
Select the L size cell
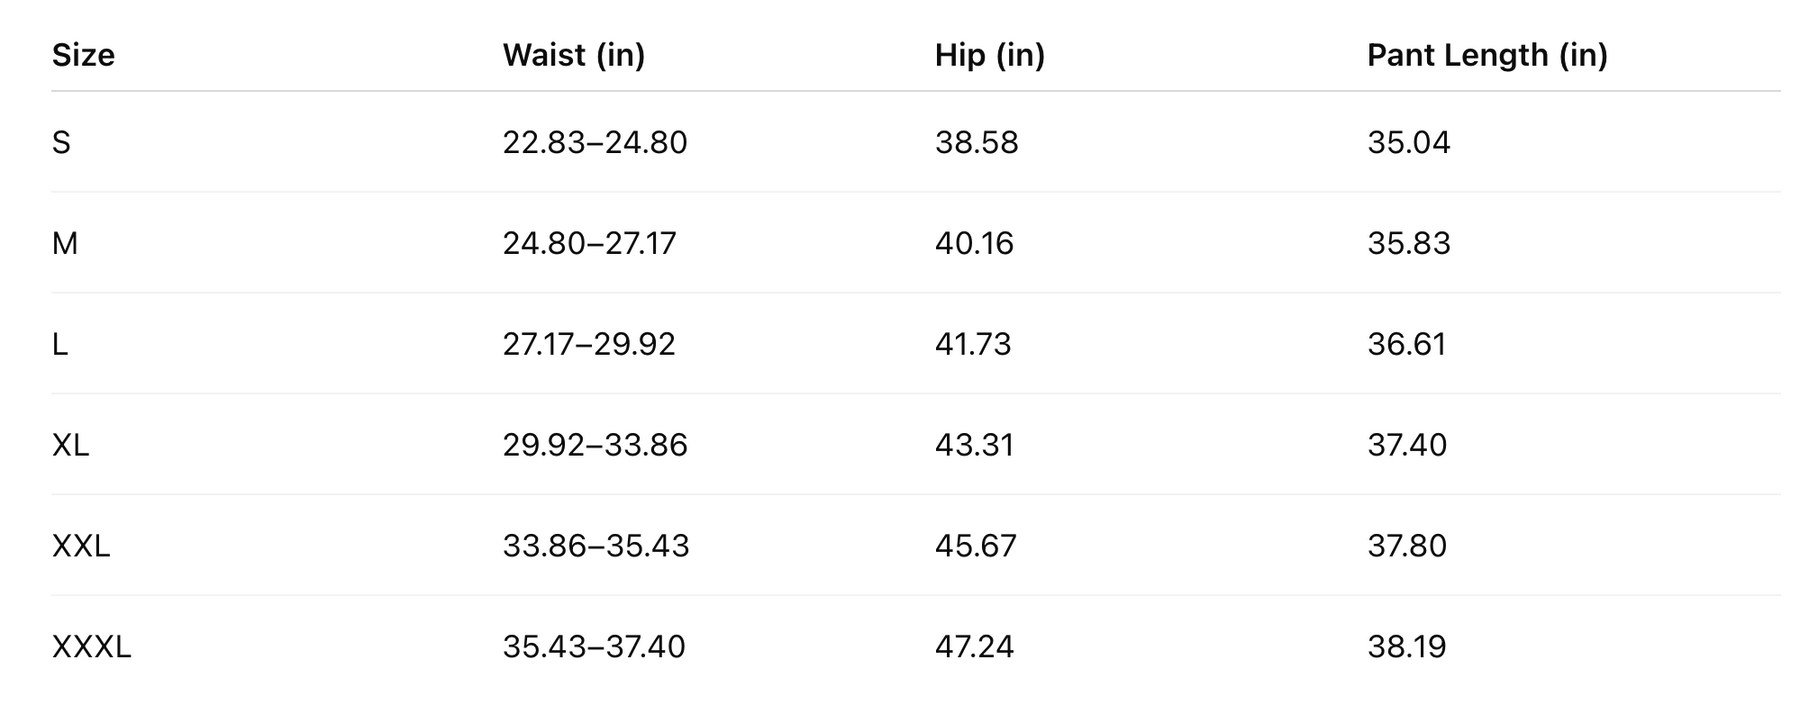click(60, 345)
